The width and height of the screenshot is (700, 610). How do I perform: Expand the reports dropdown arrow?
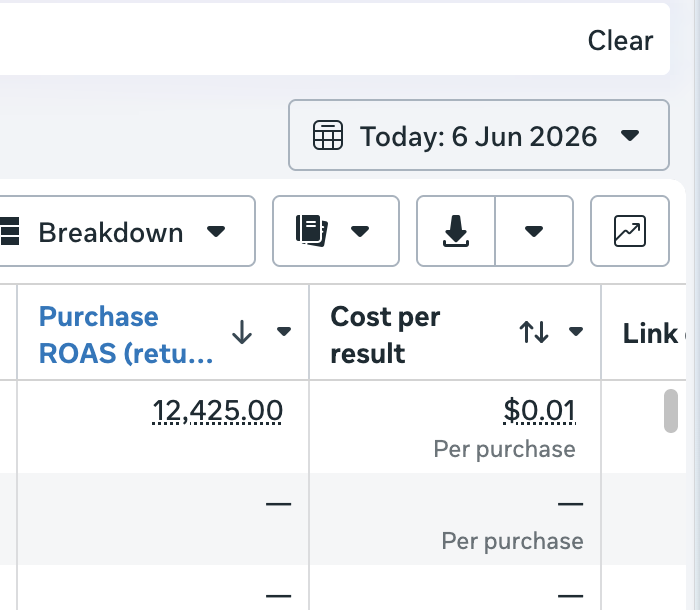click(359, 231)
